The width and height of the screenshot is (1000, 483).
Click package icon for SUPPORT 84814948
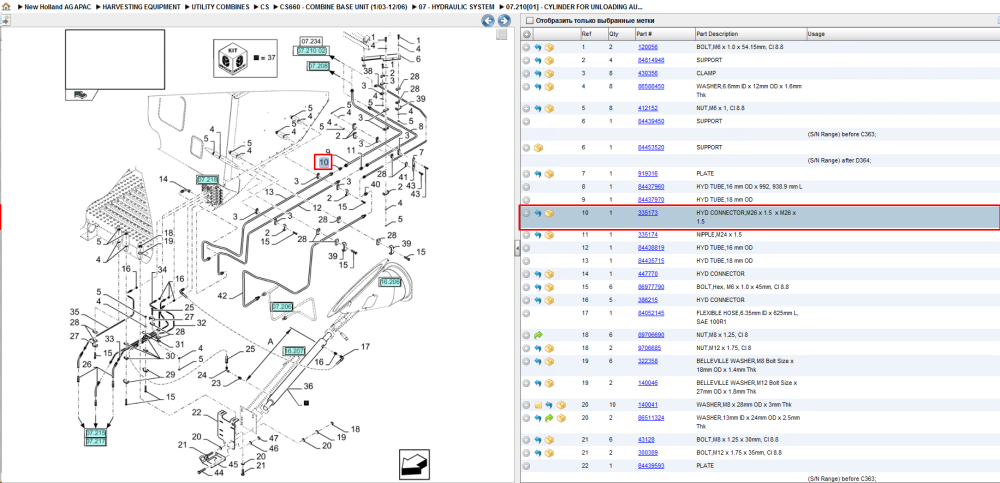coord(548,61)
